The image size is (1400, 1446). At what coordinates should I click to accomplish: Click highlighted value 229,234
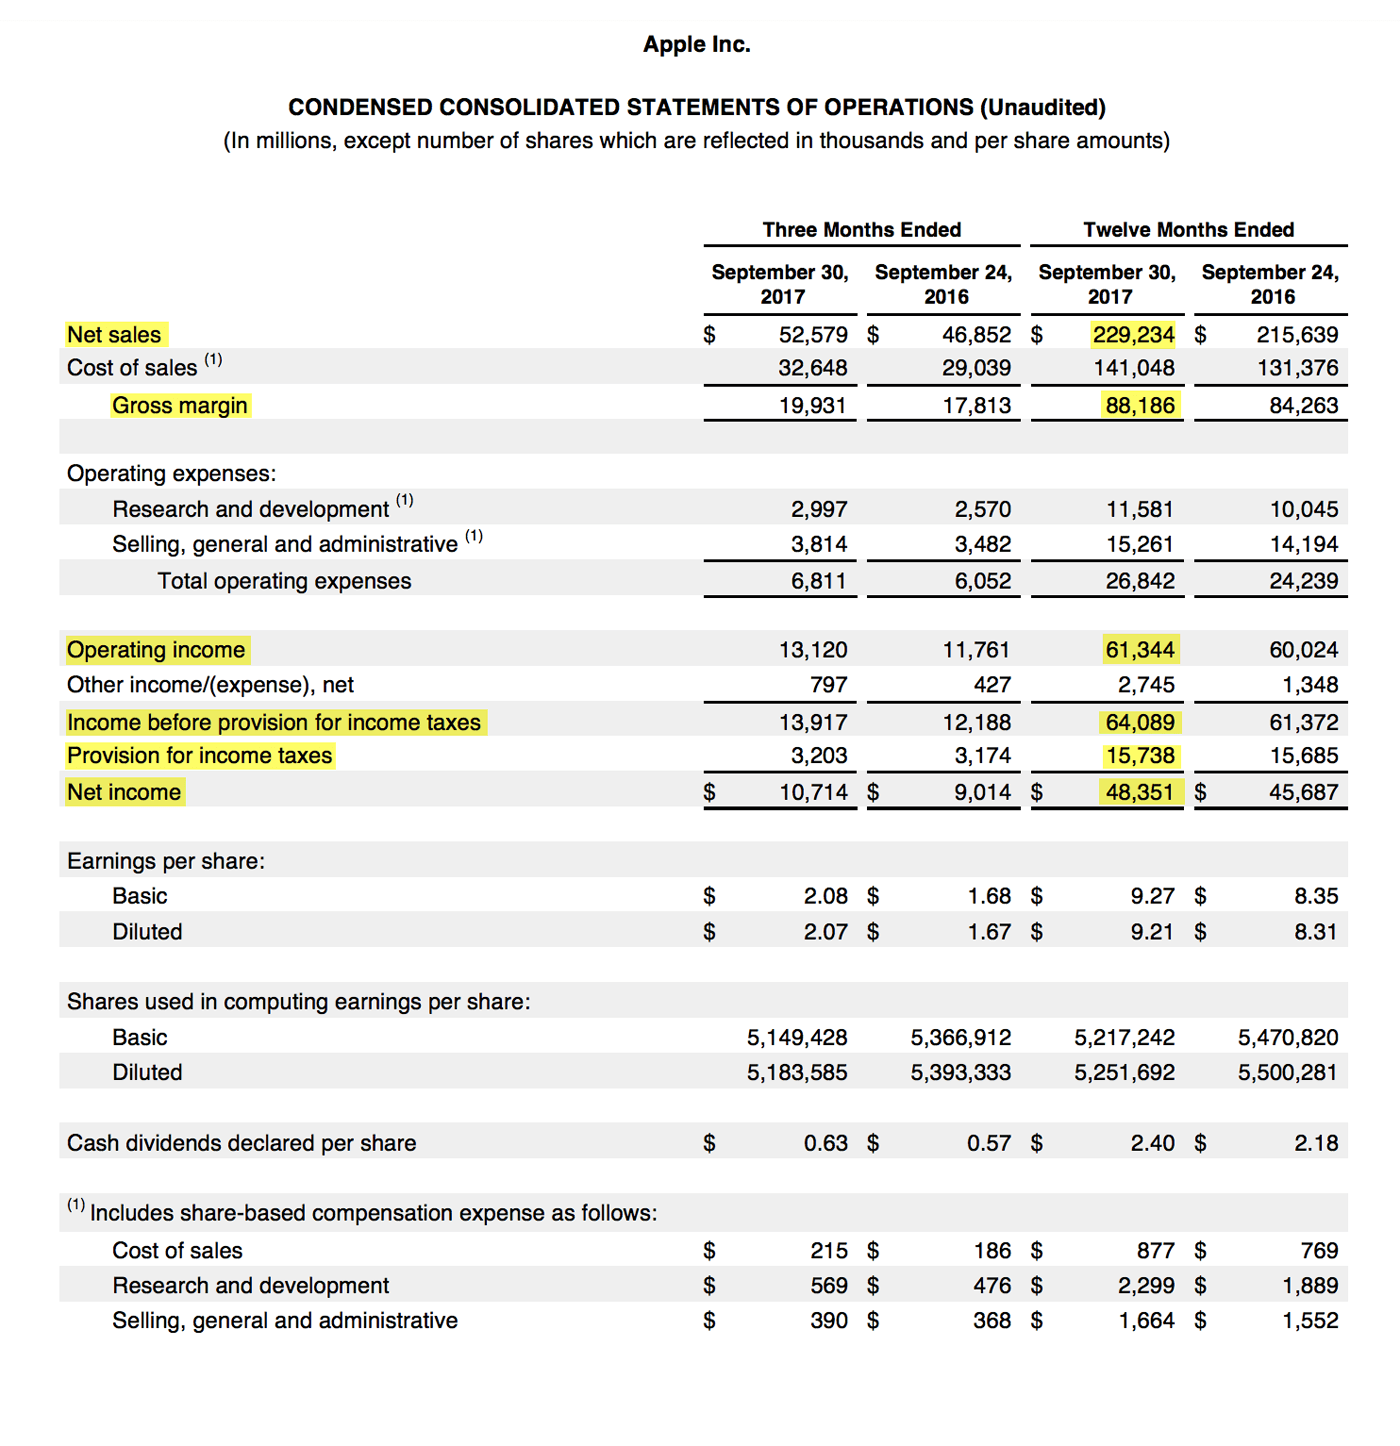[1134, 334]
